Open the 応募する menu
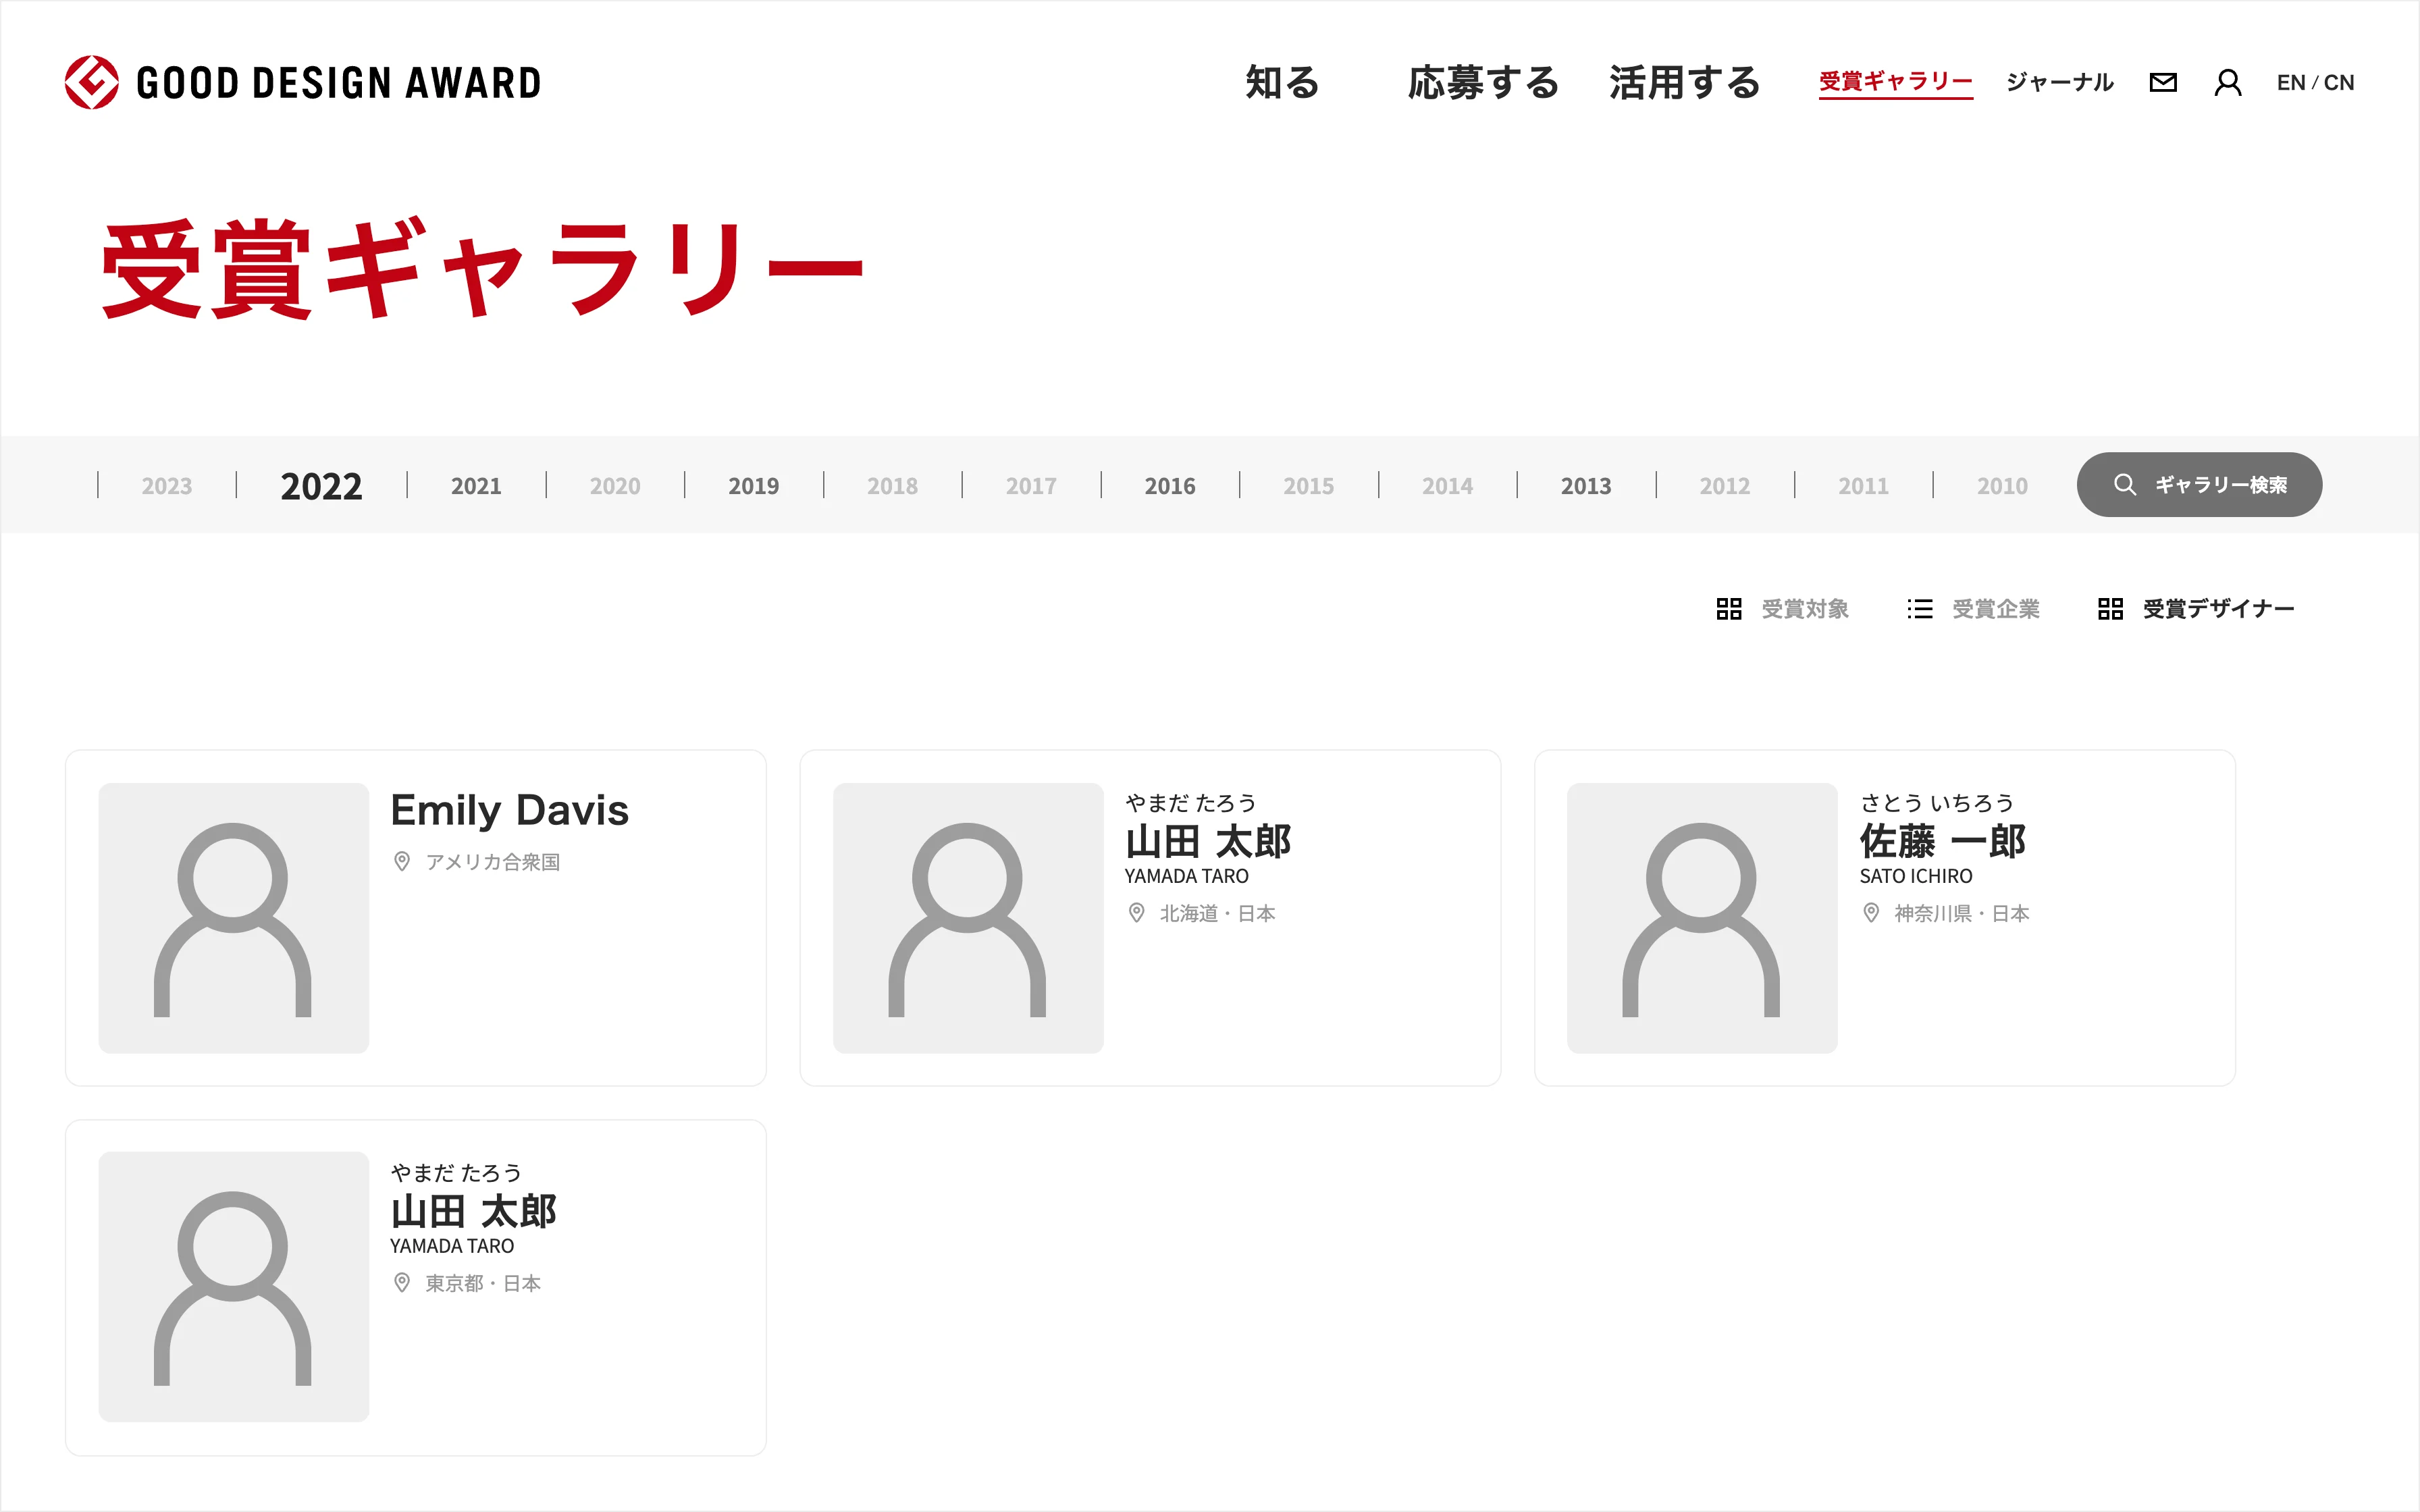 pyautogui.click(x=1483, y=82)
